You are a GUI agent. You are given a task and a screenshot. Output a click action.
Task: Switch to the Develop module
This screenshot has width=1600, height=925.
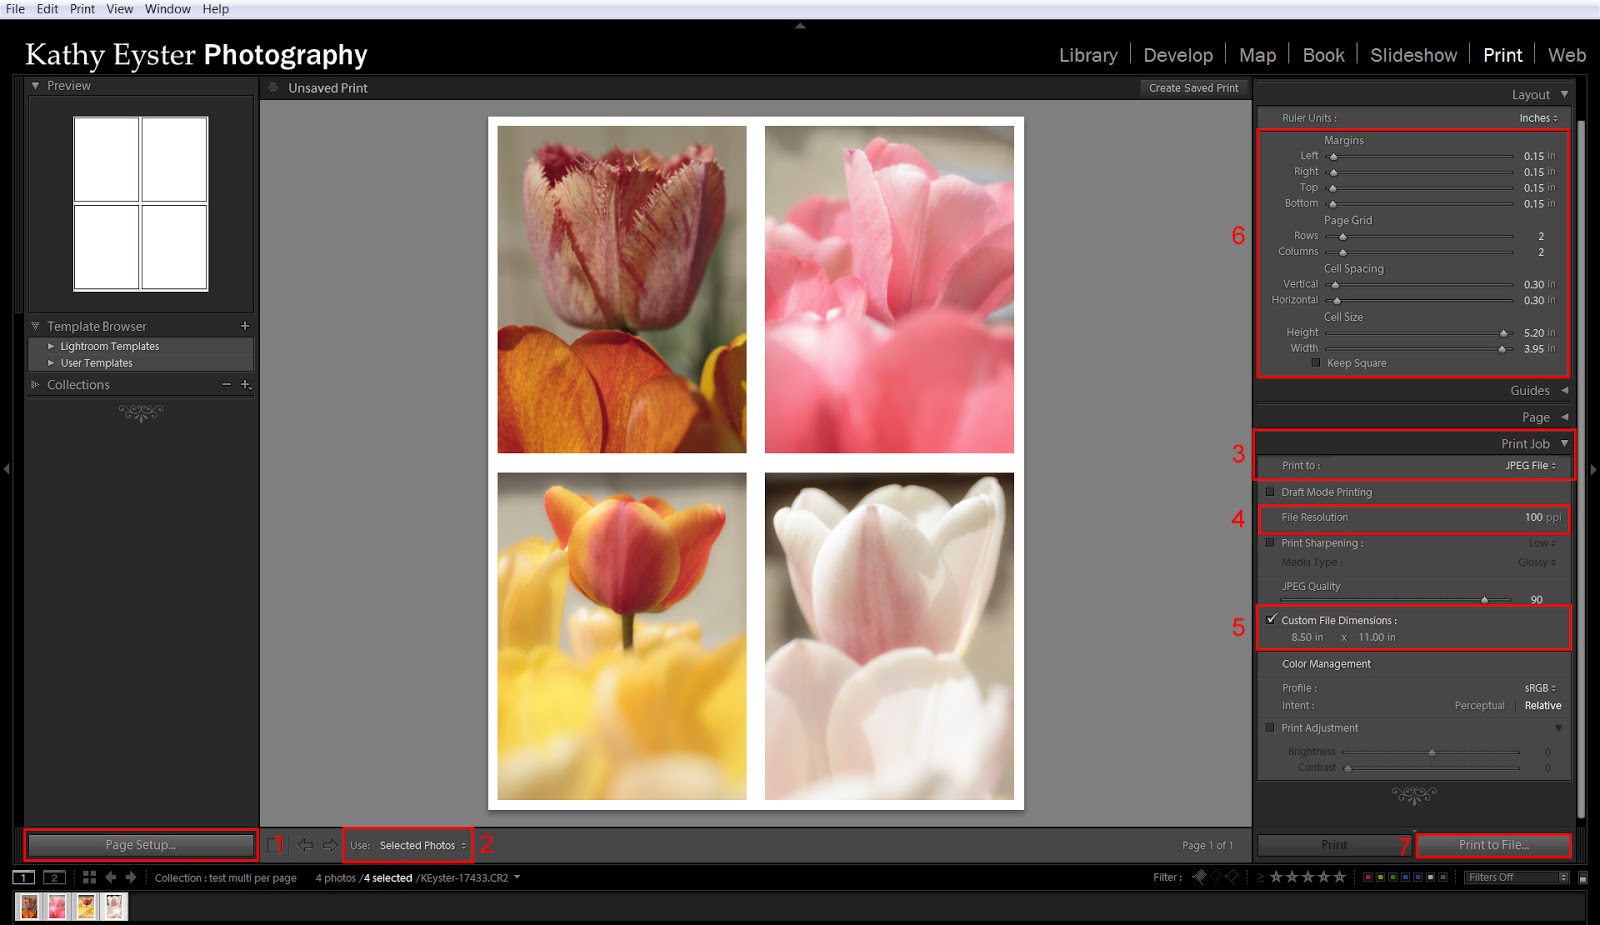click(1178, 55)
